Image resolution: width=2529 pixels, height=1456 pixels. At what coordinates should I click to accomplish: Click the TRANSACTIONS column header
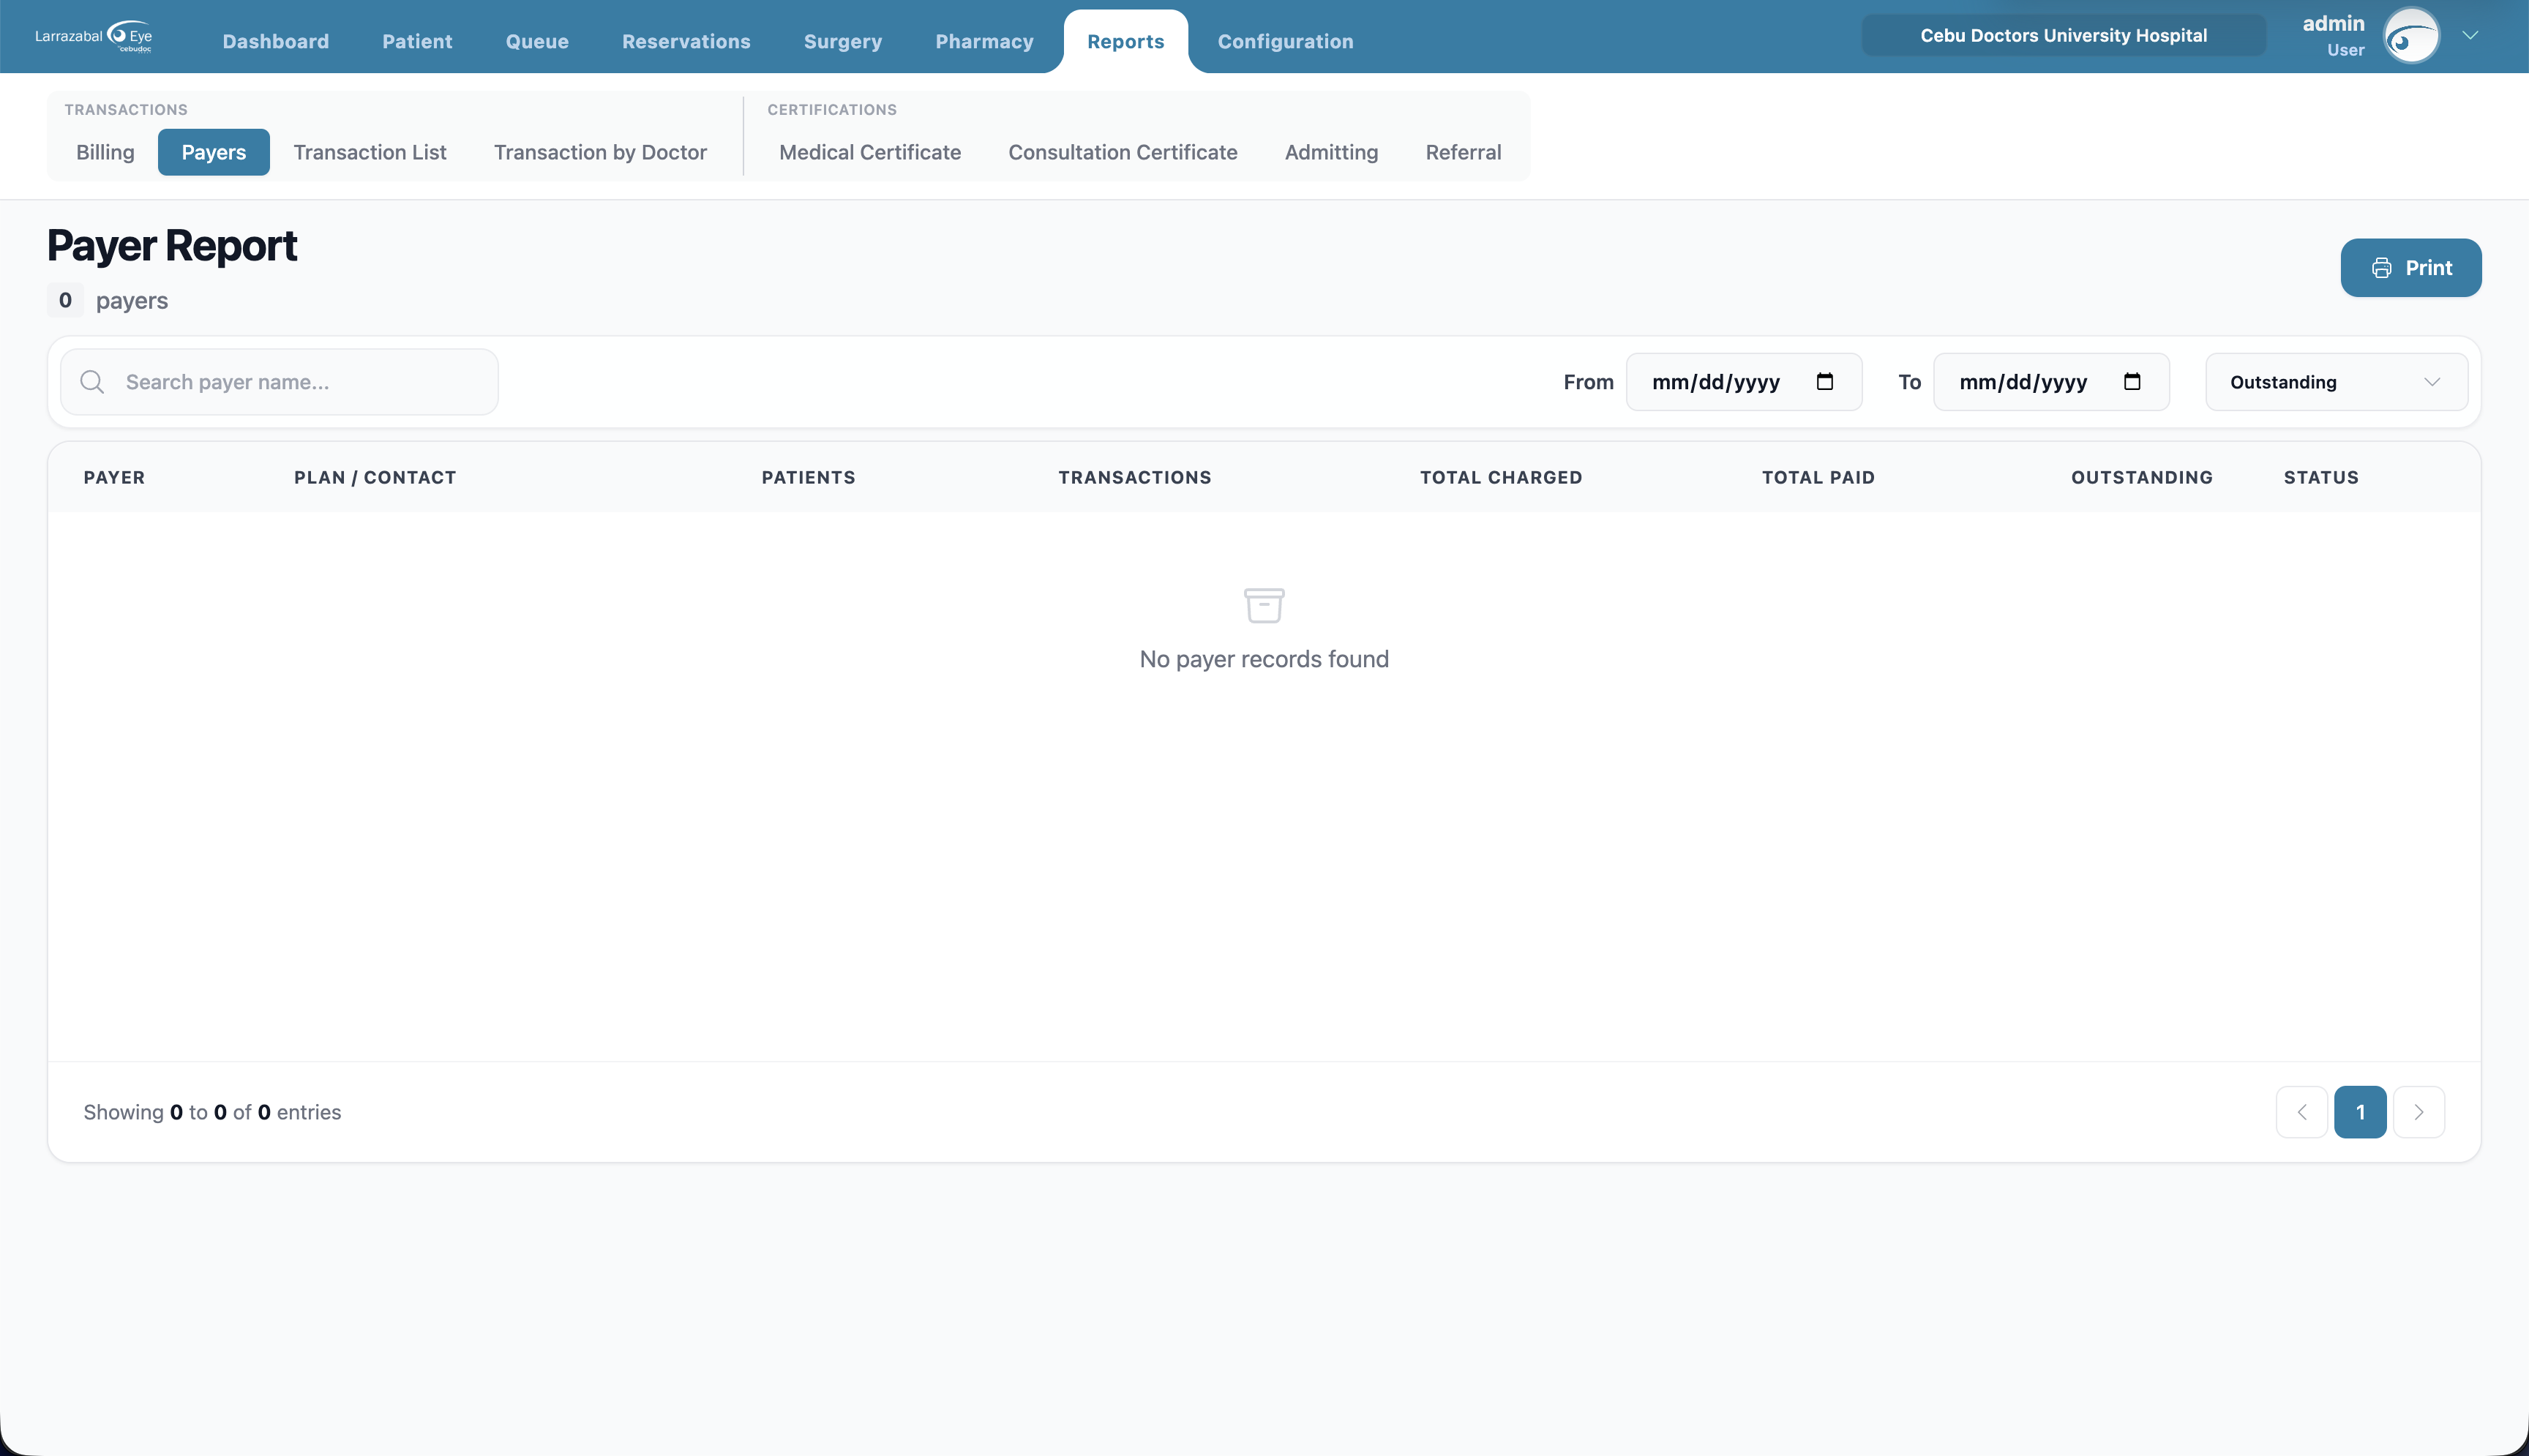[1135, 477]
